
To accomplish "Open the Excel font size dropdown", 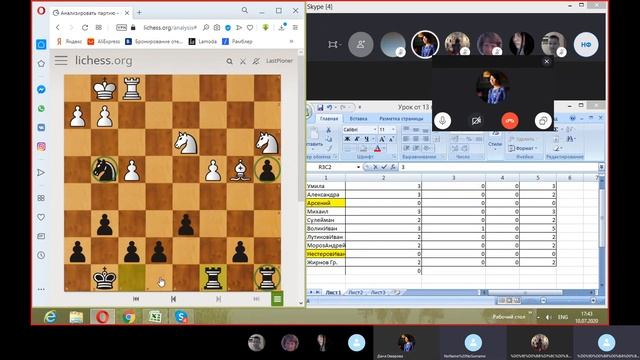I will click(393, 129).
